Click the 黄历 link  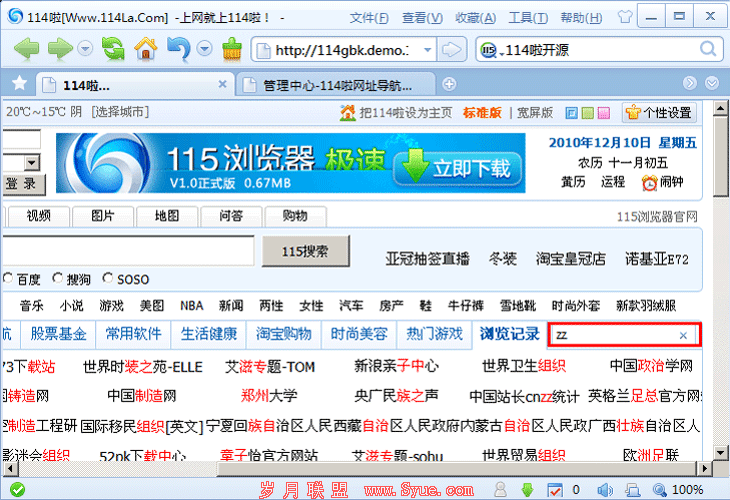coord(573,182)
